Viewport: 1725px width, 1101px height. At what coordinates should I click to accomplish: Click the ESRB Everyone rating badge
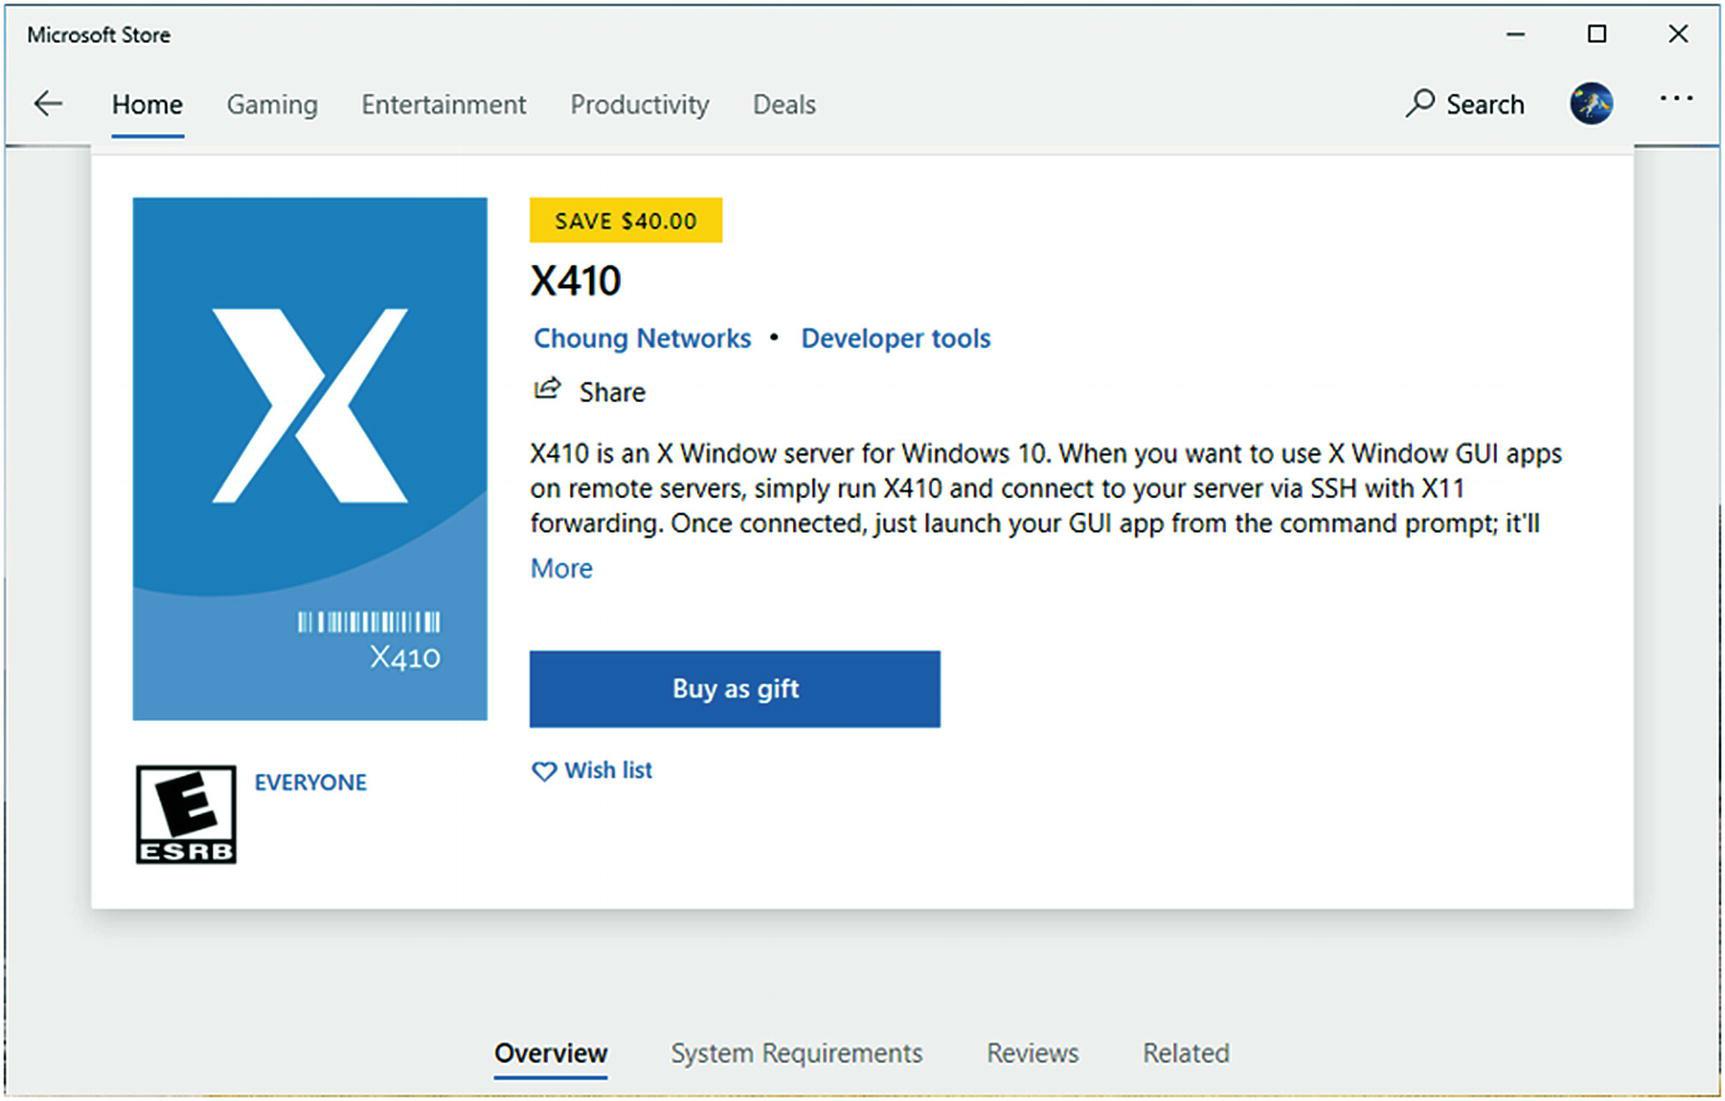[186, 815]
